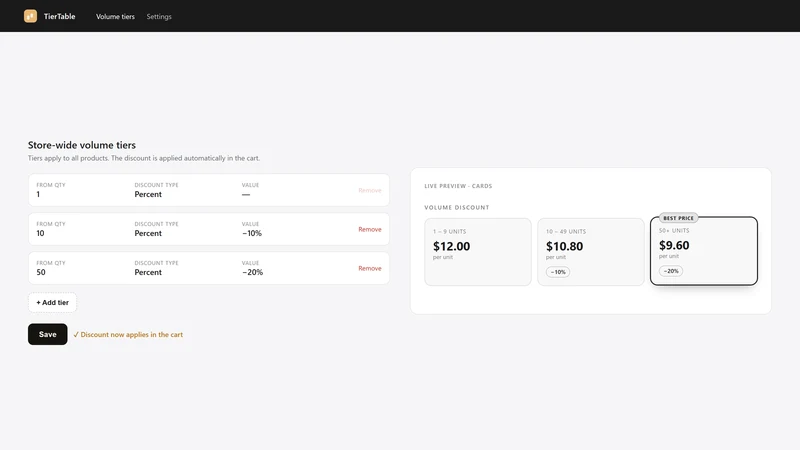The width and height of the screenshot is (800, 450).
Task: Click the Save button
Action: 47,334
